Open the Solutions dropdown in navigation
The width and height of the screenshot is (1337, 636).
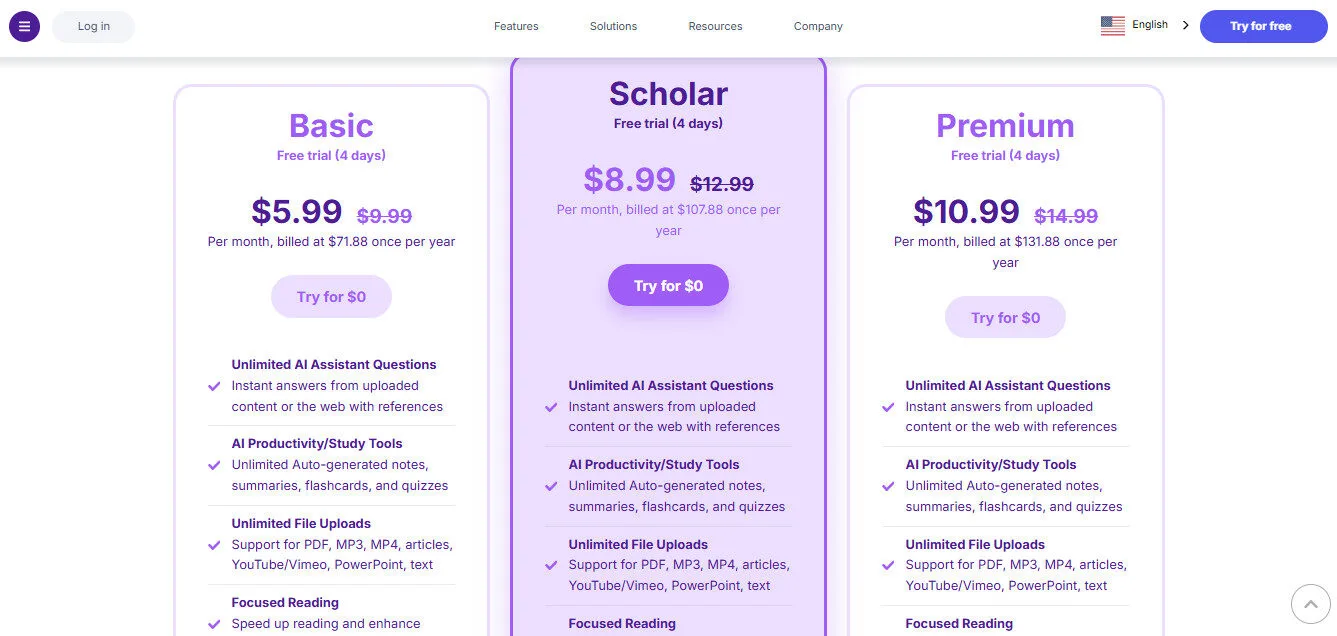coord(613,26)
